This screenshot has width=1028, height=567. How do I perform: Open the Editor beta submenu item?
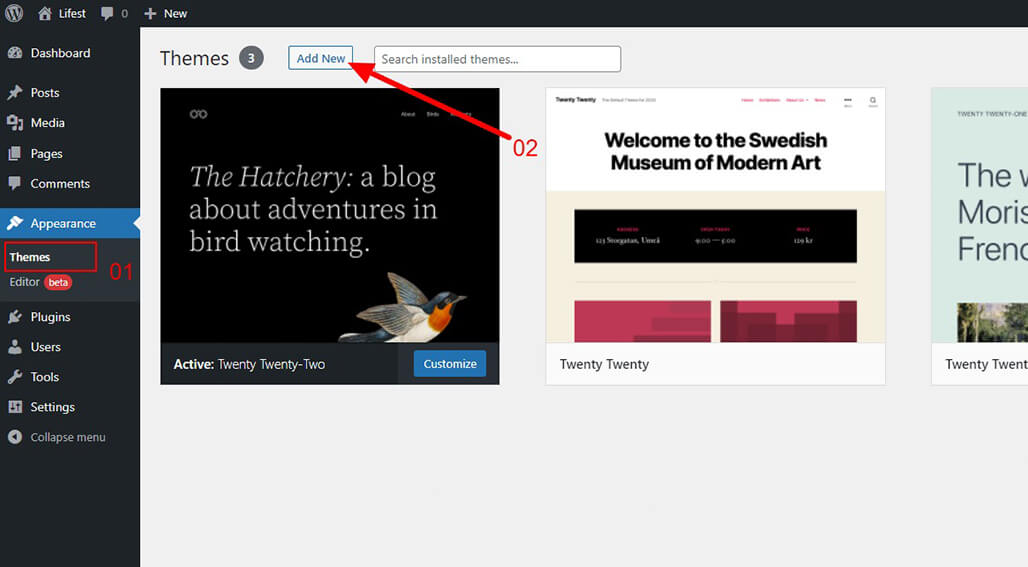coord(41,282)
